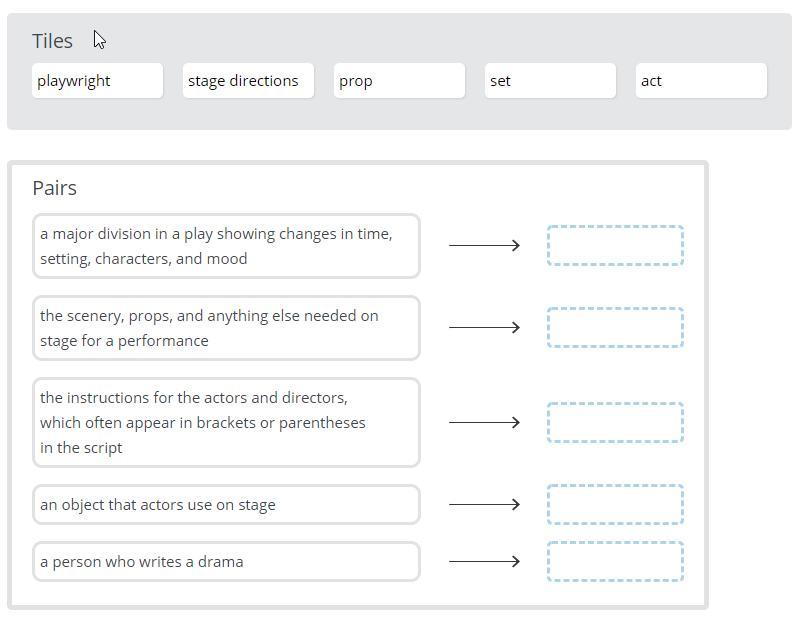Screen dimensions: 795x627
Task: Click arrow beside "major division in a play"
Action: click(x=484, y=246)
